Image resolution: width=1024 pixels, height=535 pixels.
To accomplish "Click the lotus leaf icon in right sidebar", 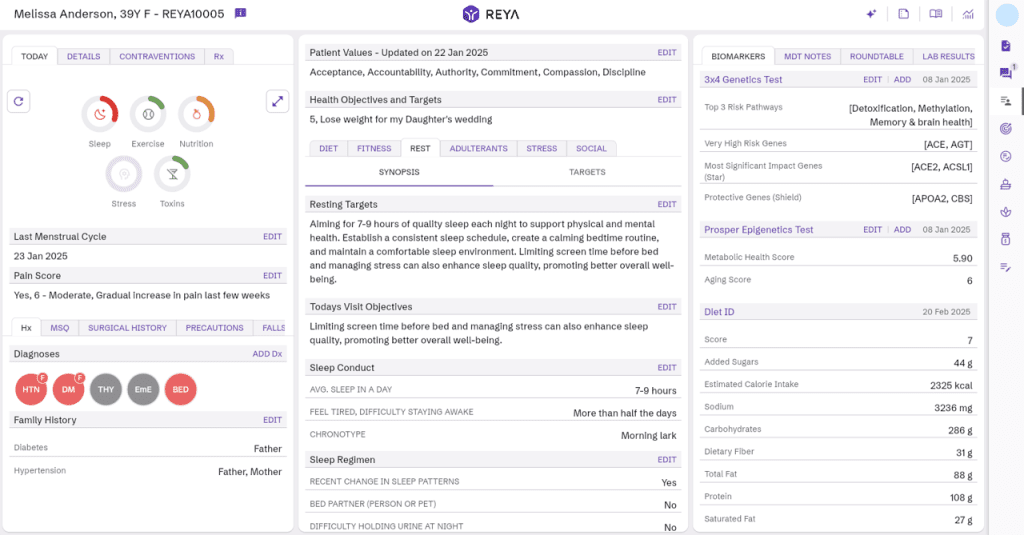I will [1005, 212].
